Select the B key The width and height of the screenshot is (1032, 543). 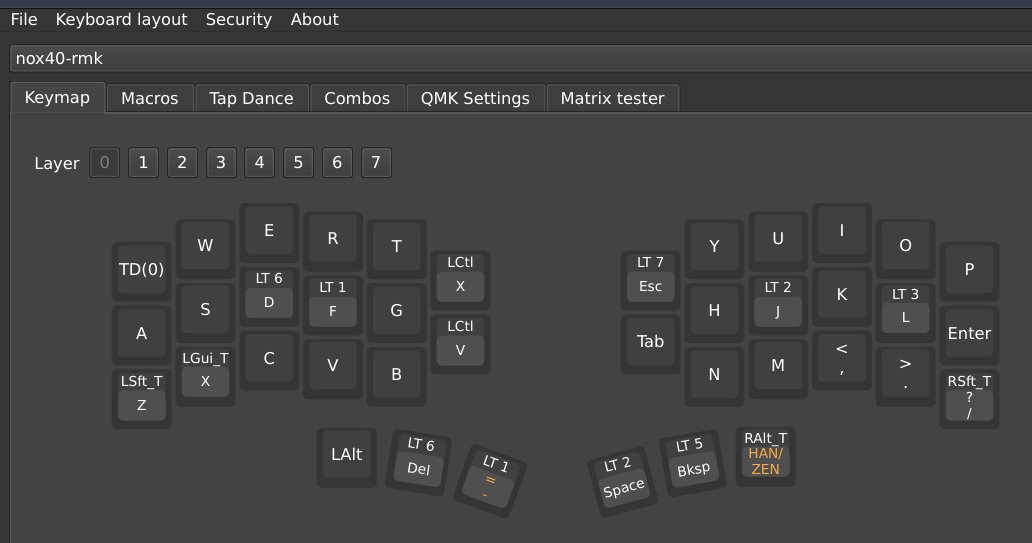[x=397, y=376]
